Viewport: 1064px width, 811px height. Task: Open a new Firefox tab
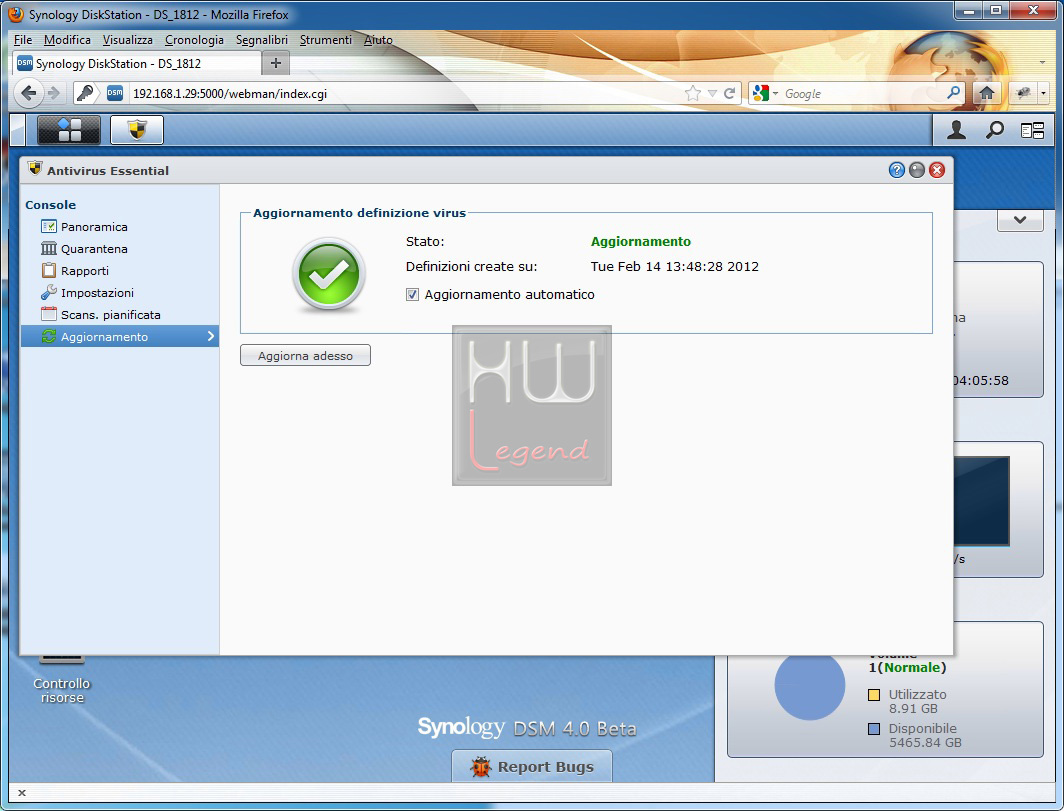tap(276, 64)
